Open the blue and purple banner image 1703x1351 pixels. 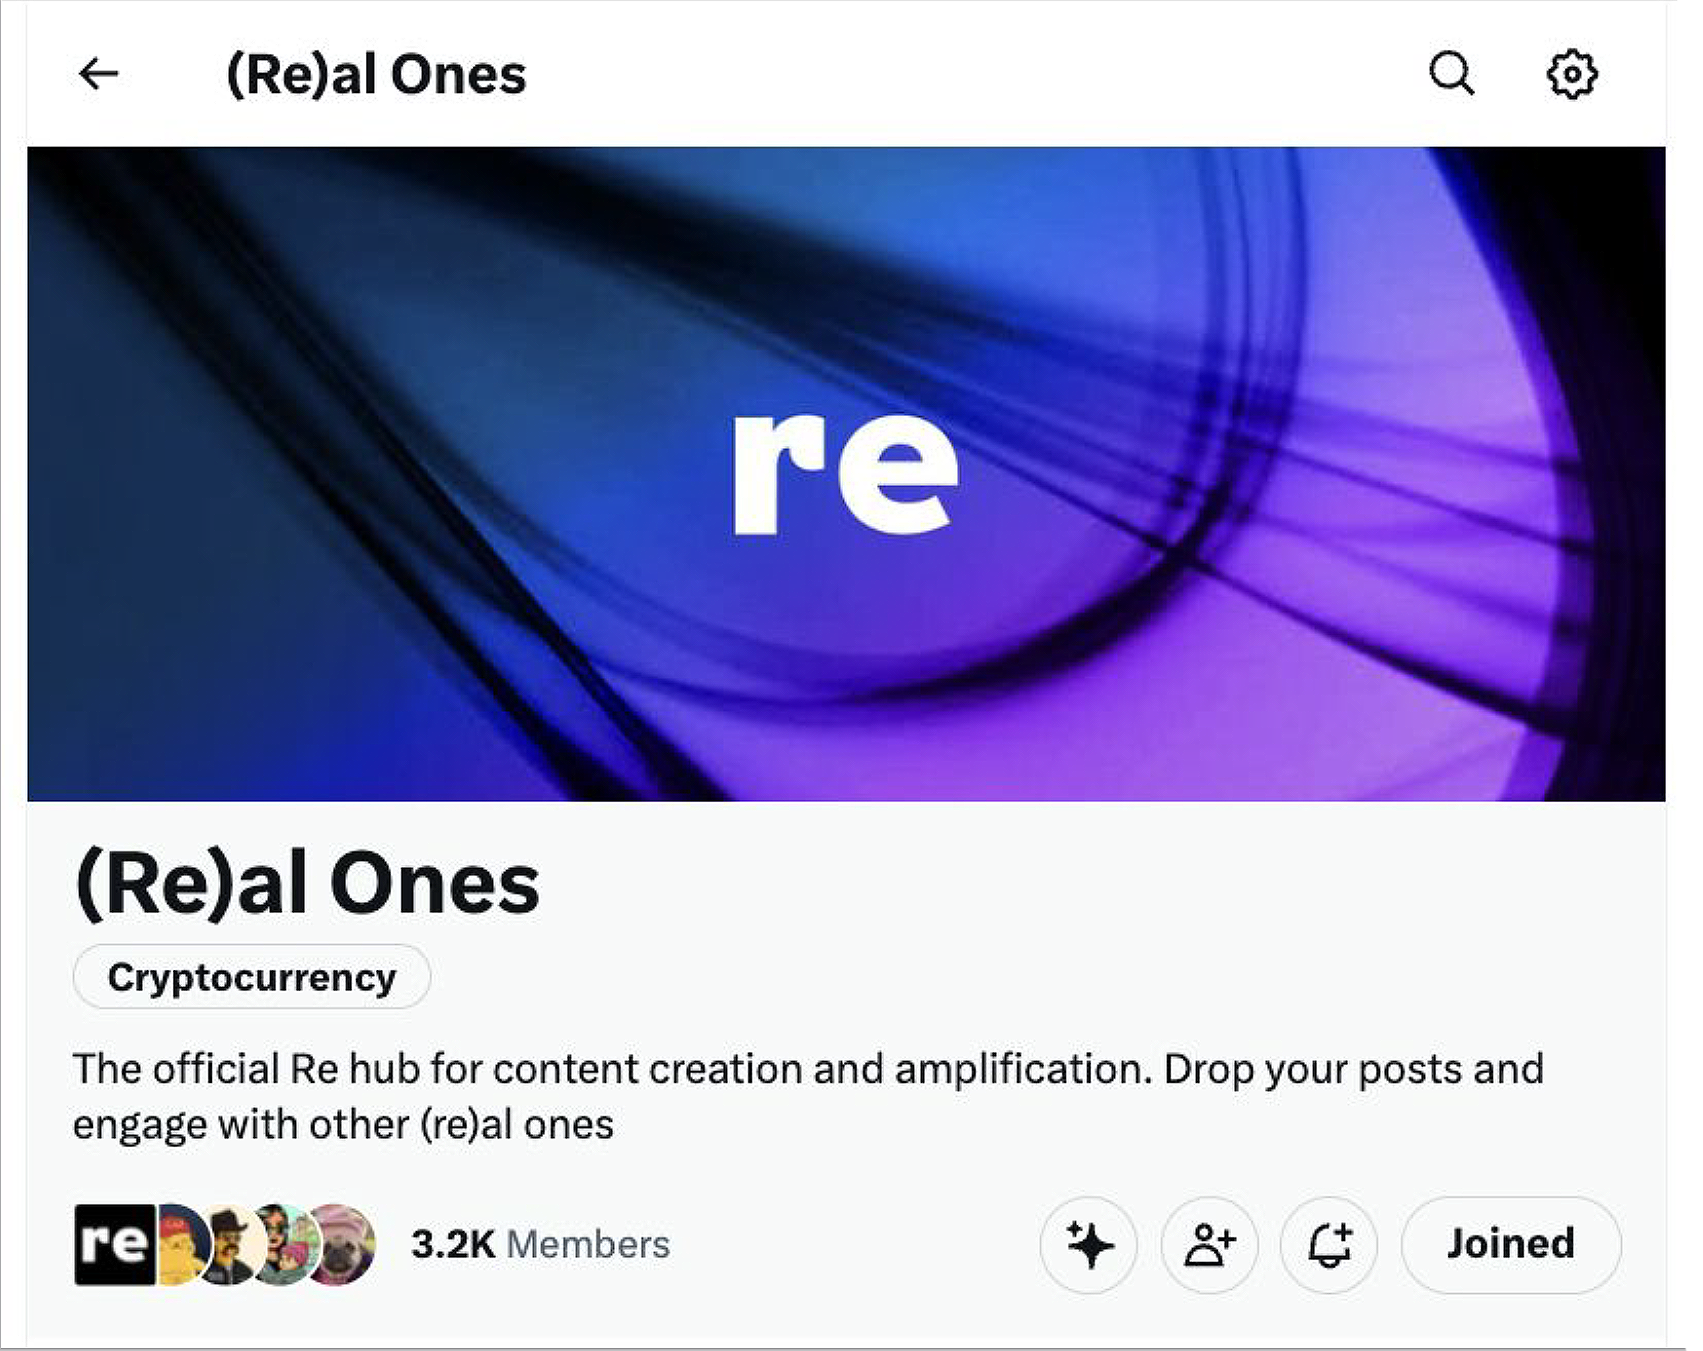(846, 474)
